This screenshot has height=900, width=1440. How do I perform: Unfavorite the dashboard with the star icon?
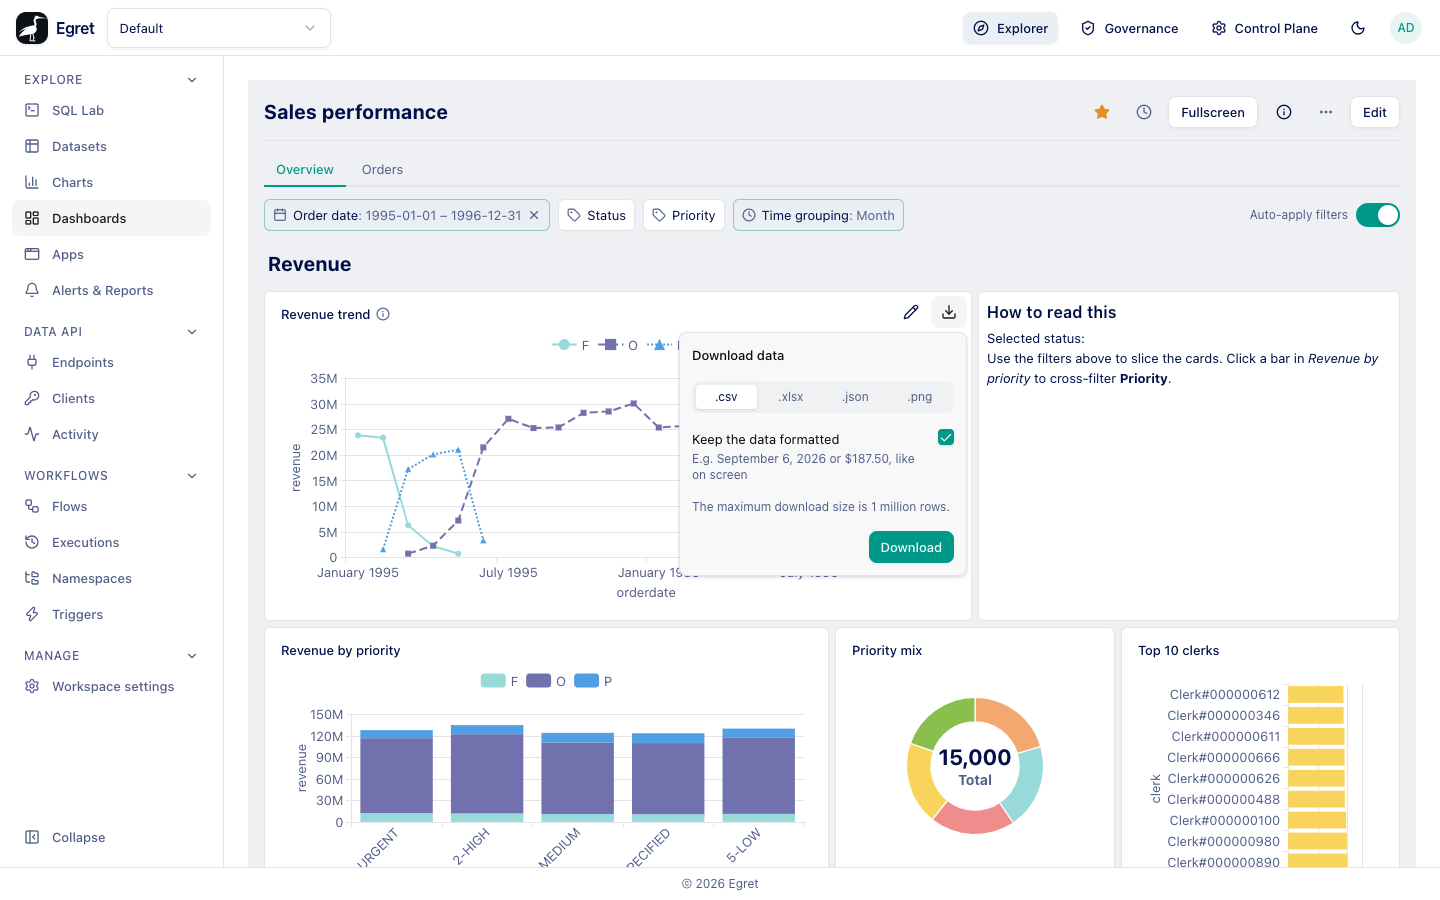coord(1102,112)
